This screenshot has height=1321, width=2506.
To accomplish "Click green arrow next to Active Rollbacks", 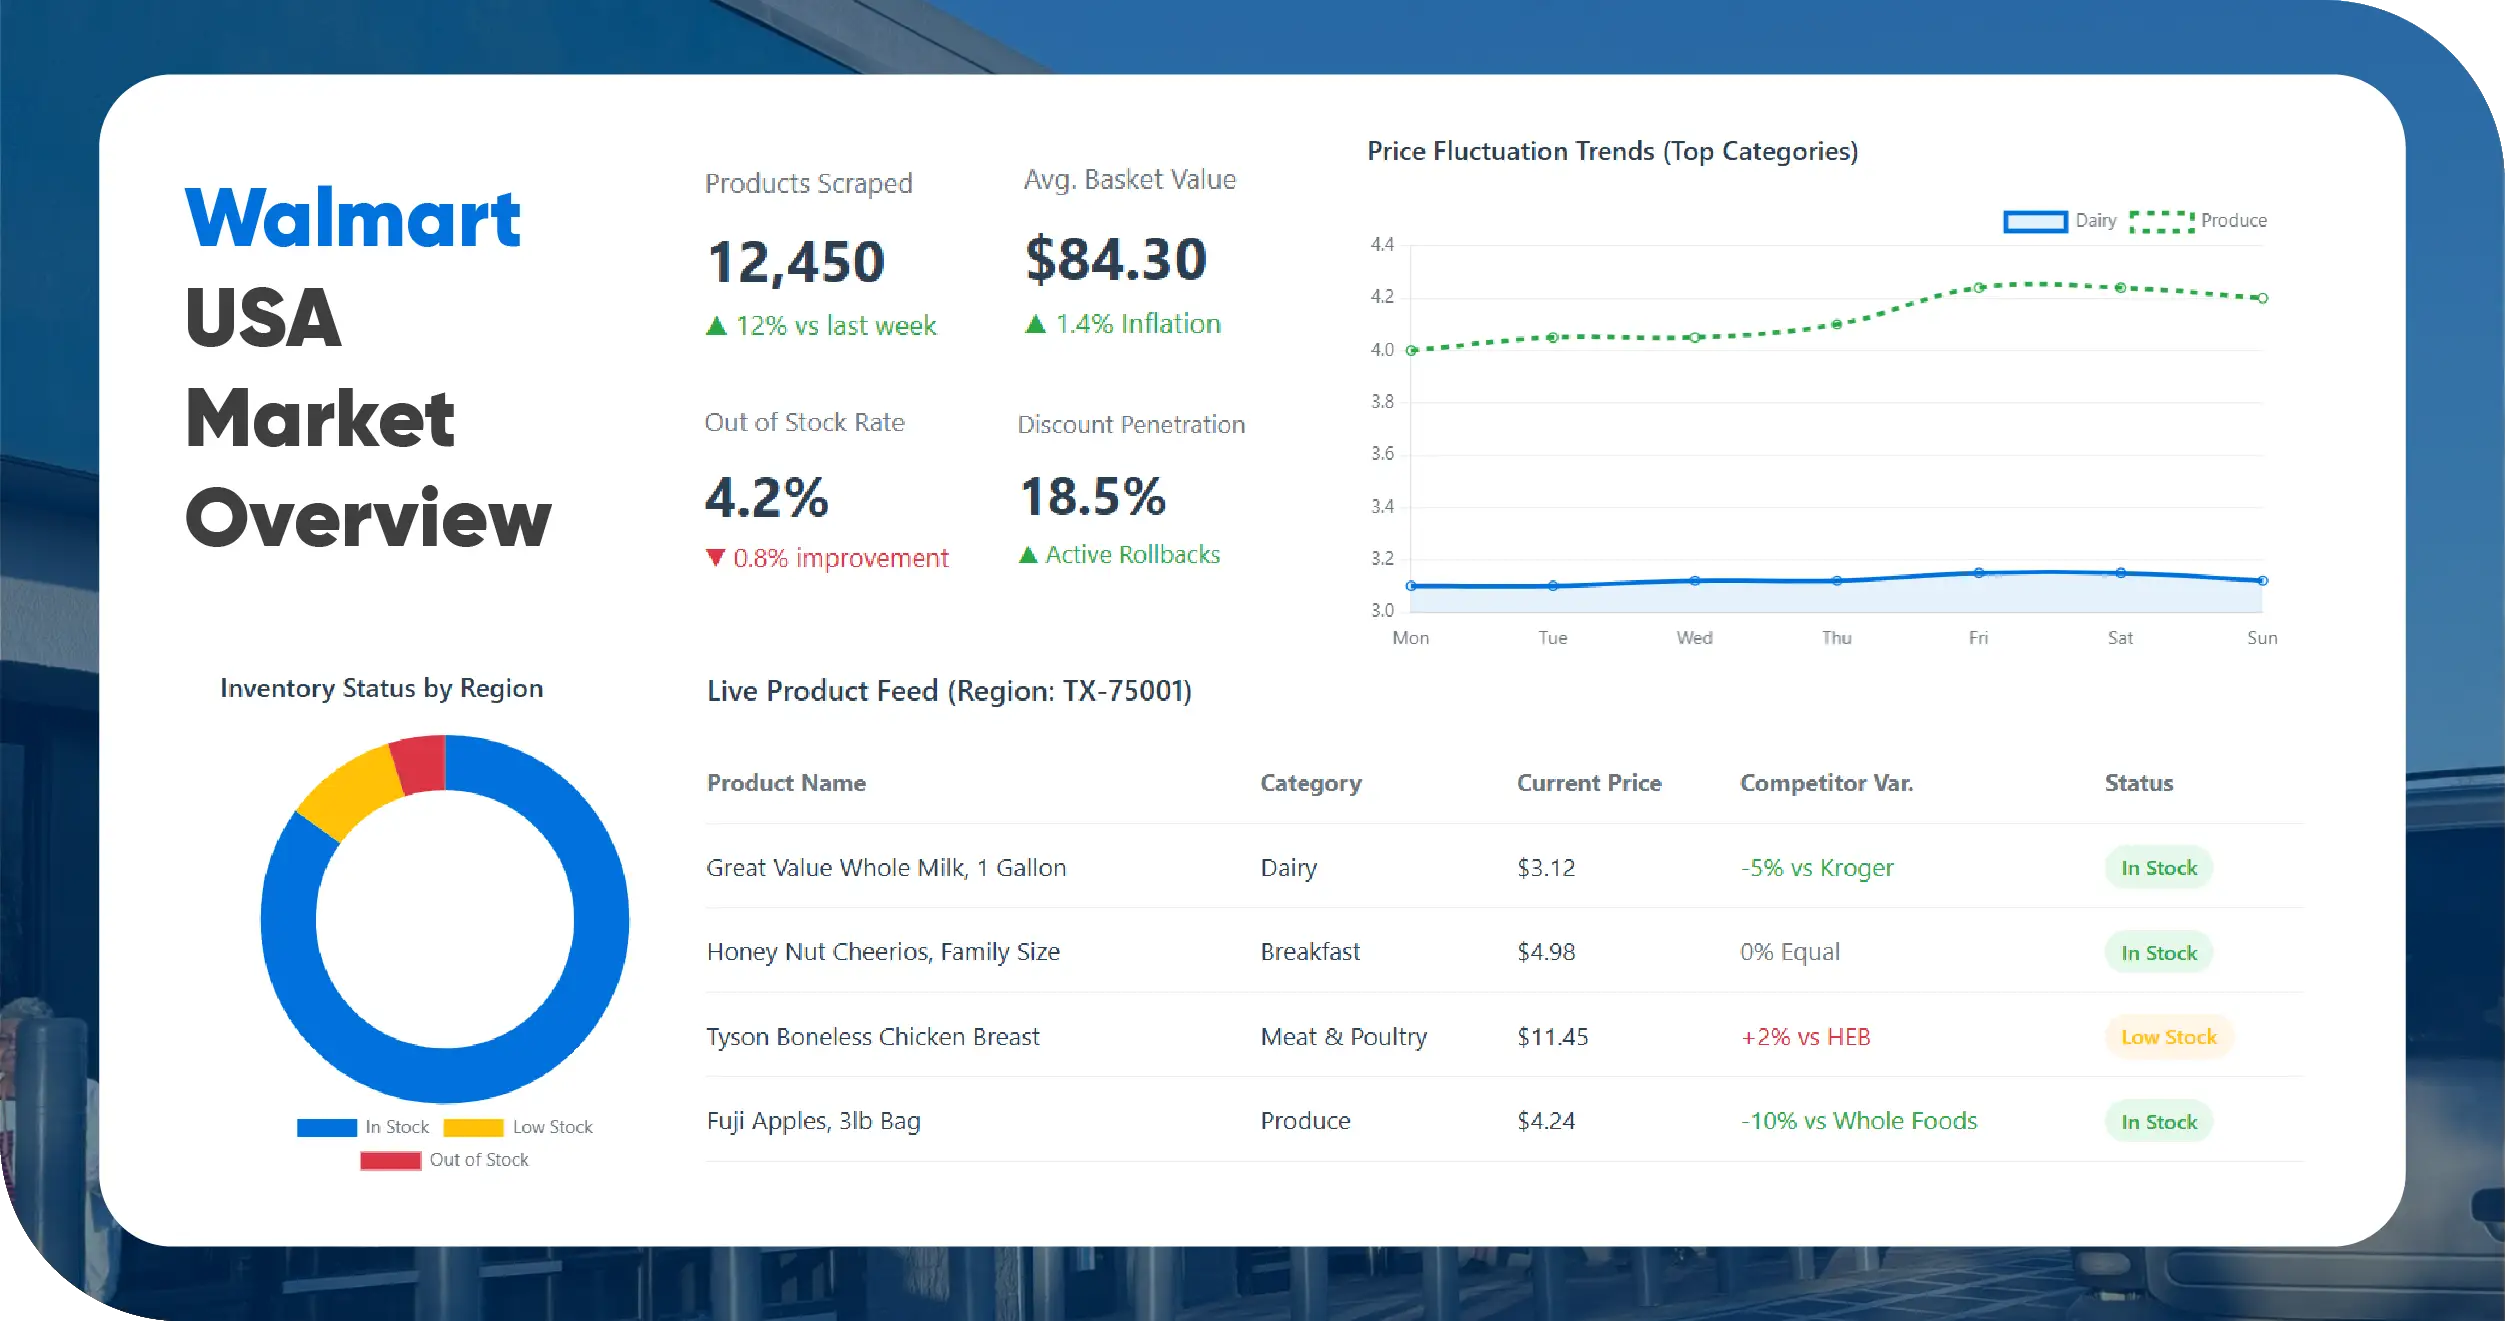I will [x=1027, y=555].
